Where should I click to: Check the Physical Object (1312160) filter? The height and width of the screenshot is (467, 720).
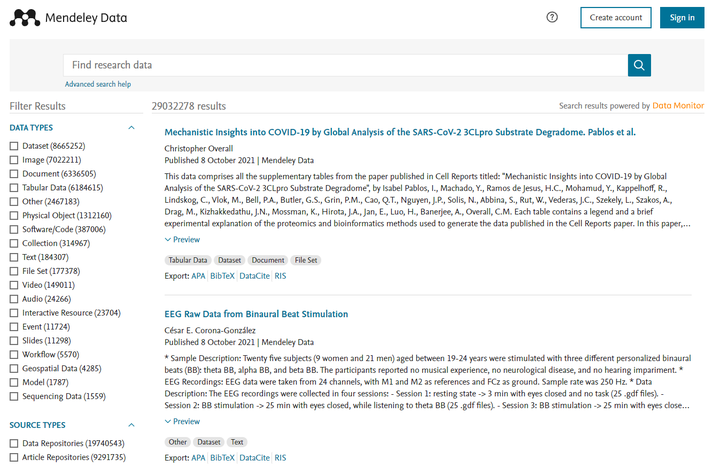pos(14,216)
